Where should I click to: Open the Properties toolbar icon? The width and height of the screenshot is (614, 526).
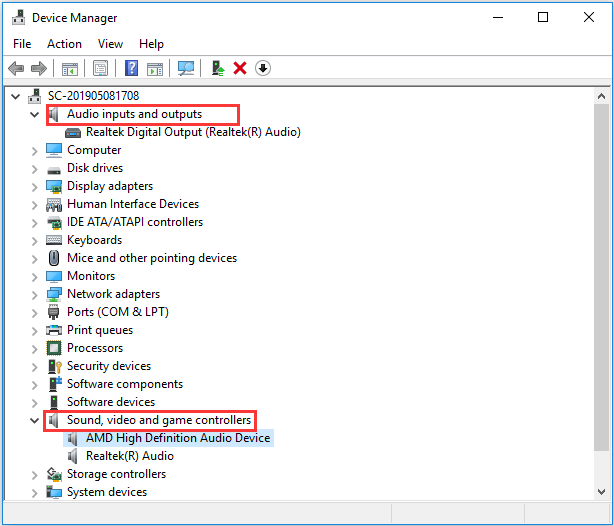pyautogui.click(x=101, y=69)
